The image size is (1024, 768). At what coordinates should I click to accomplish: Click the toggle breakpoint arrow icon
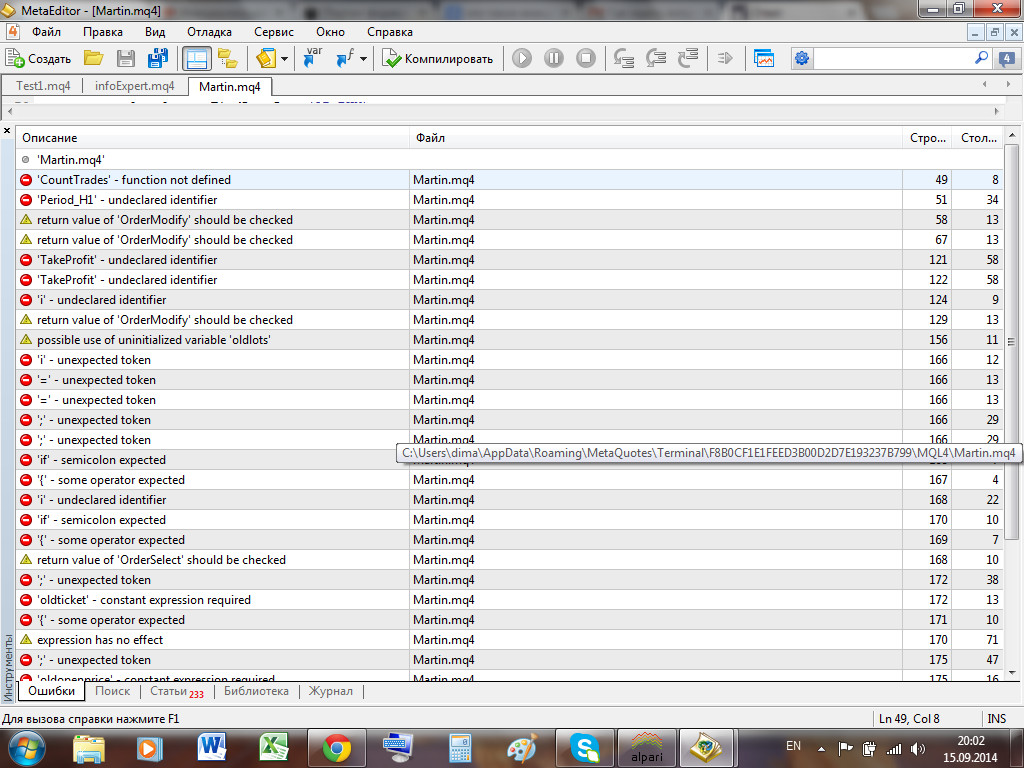[725, 59]
